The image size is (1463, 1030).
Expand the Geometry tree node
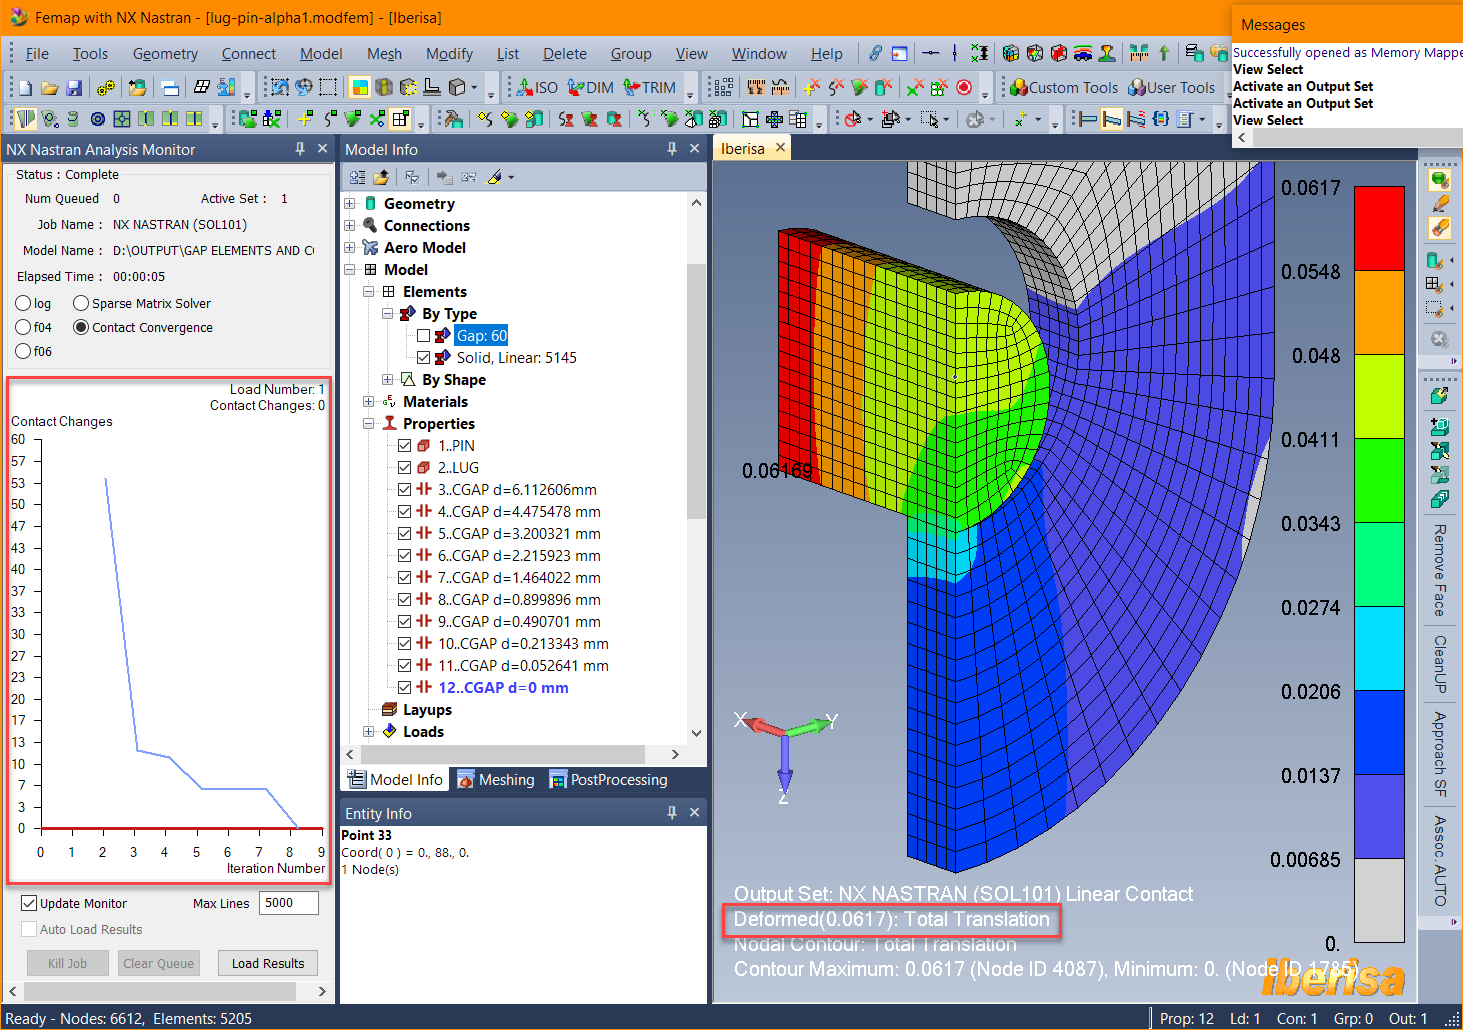pyautogui.click(x=349, y=203)
